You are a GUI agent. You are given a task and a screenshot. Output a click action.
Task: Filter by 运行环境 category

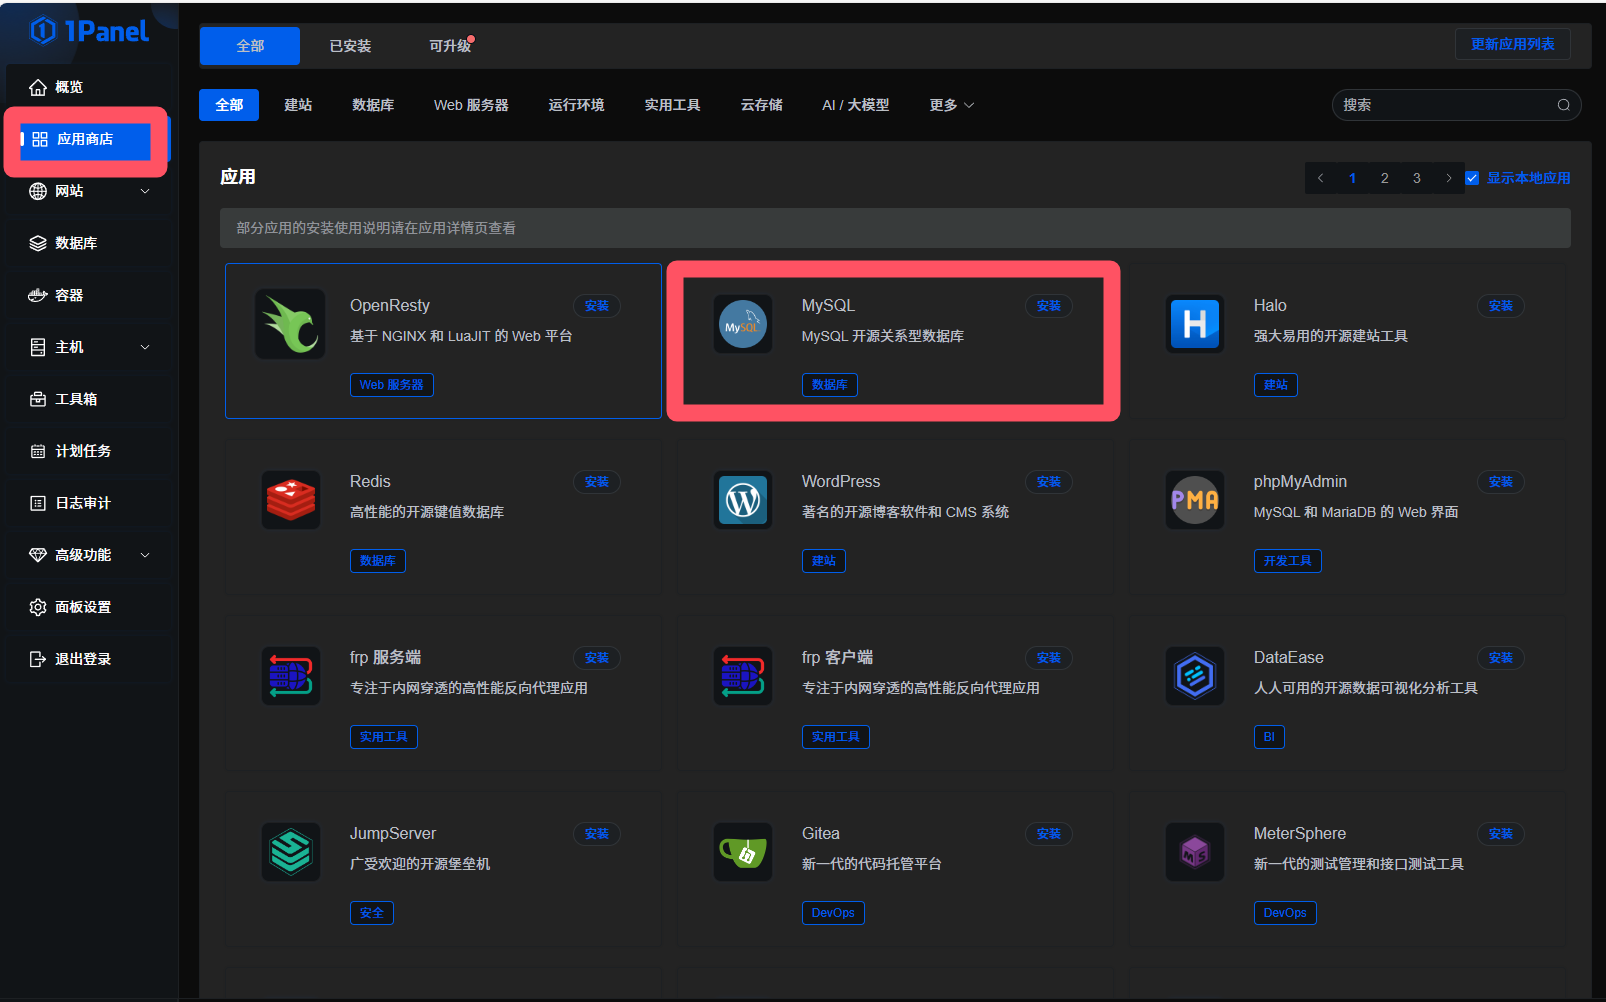point(576,105)
